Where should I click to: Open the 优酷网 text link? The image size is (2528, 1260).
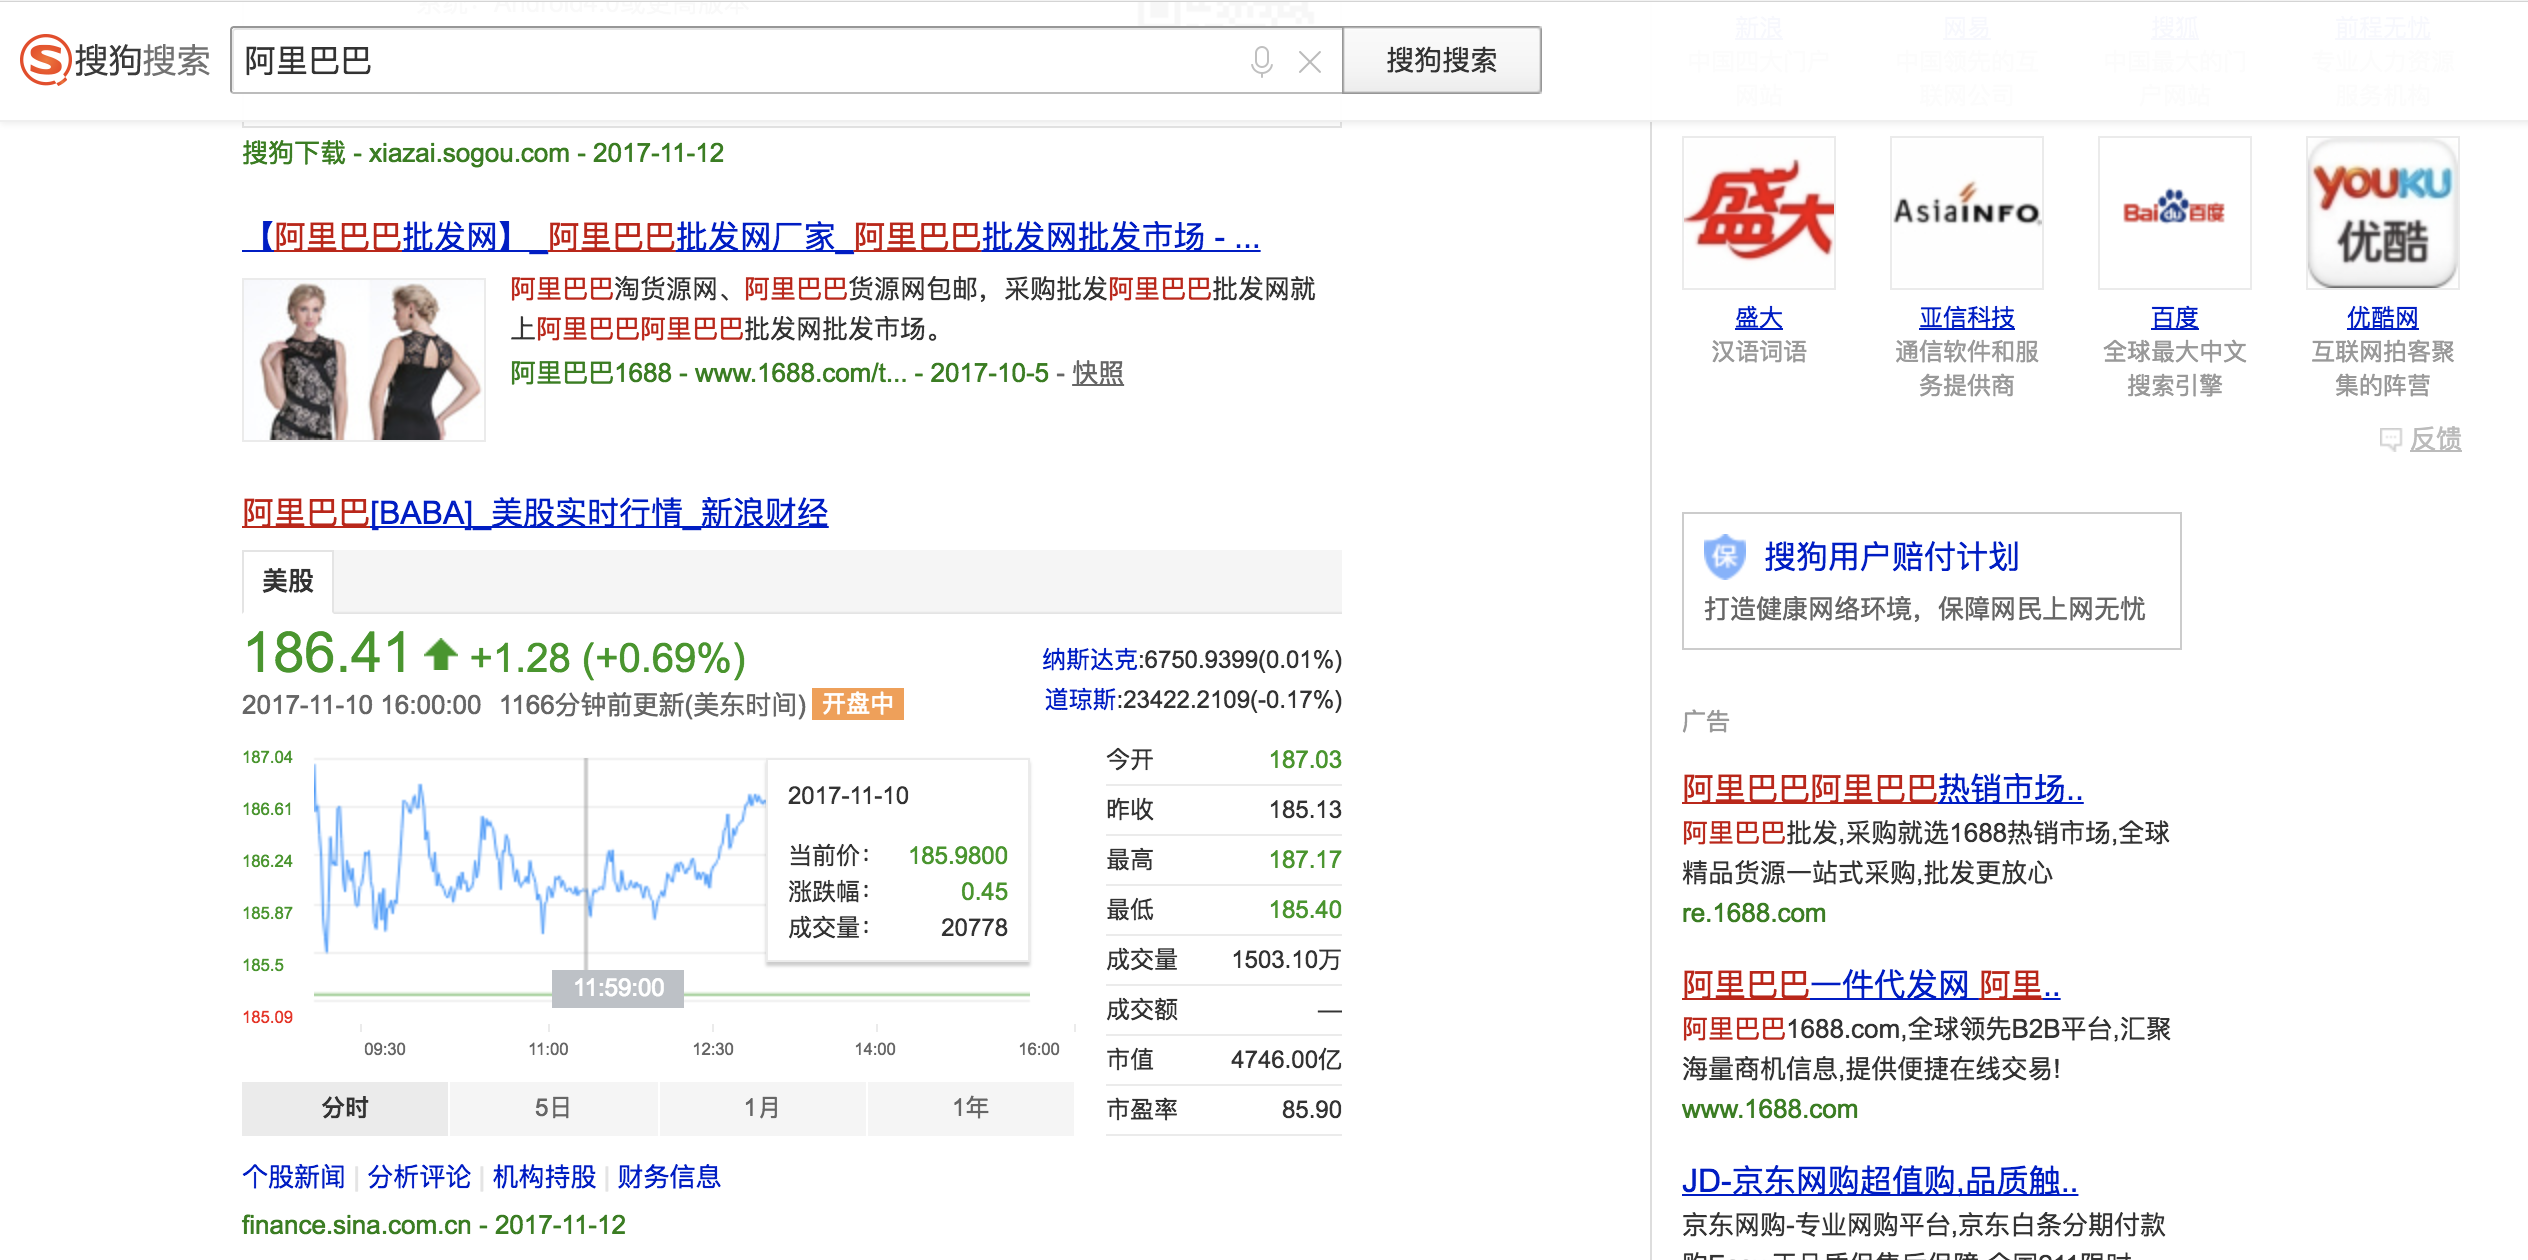tap(2383, 318)
